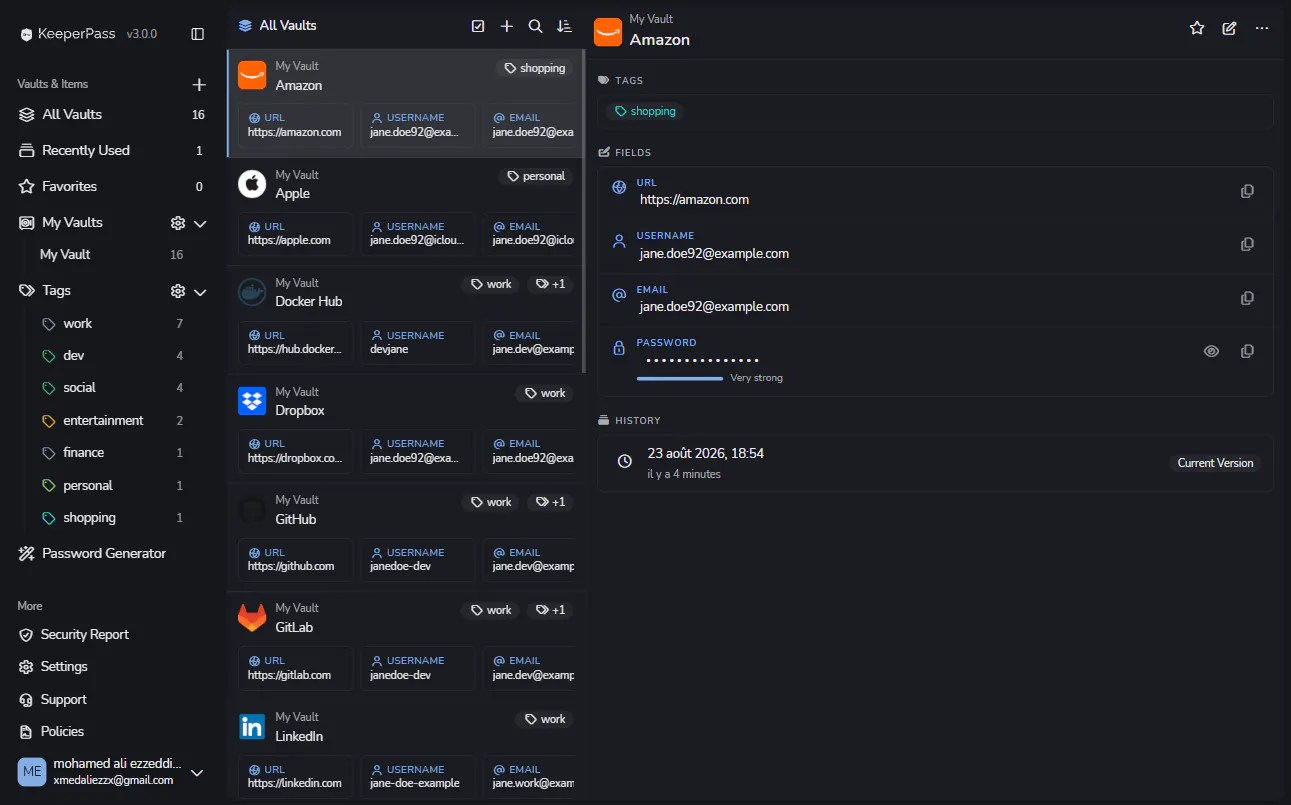Click the Apple item URL field
The height and width of the screenshot is (805, 1291).
coord(296,235)
